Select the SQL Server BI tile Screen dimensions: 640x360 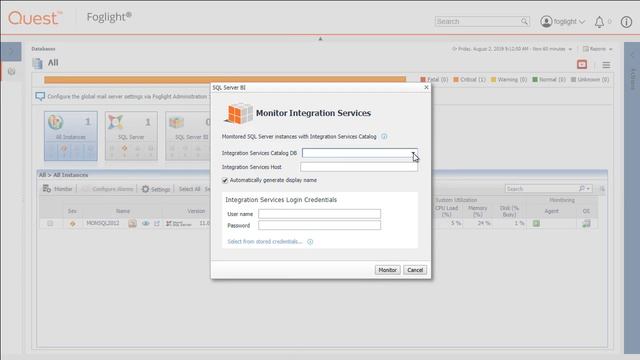pos(188,136)
